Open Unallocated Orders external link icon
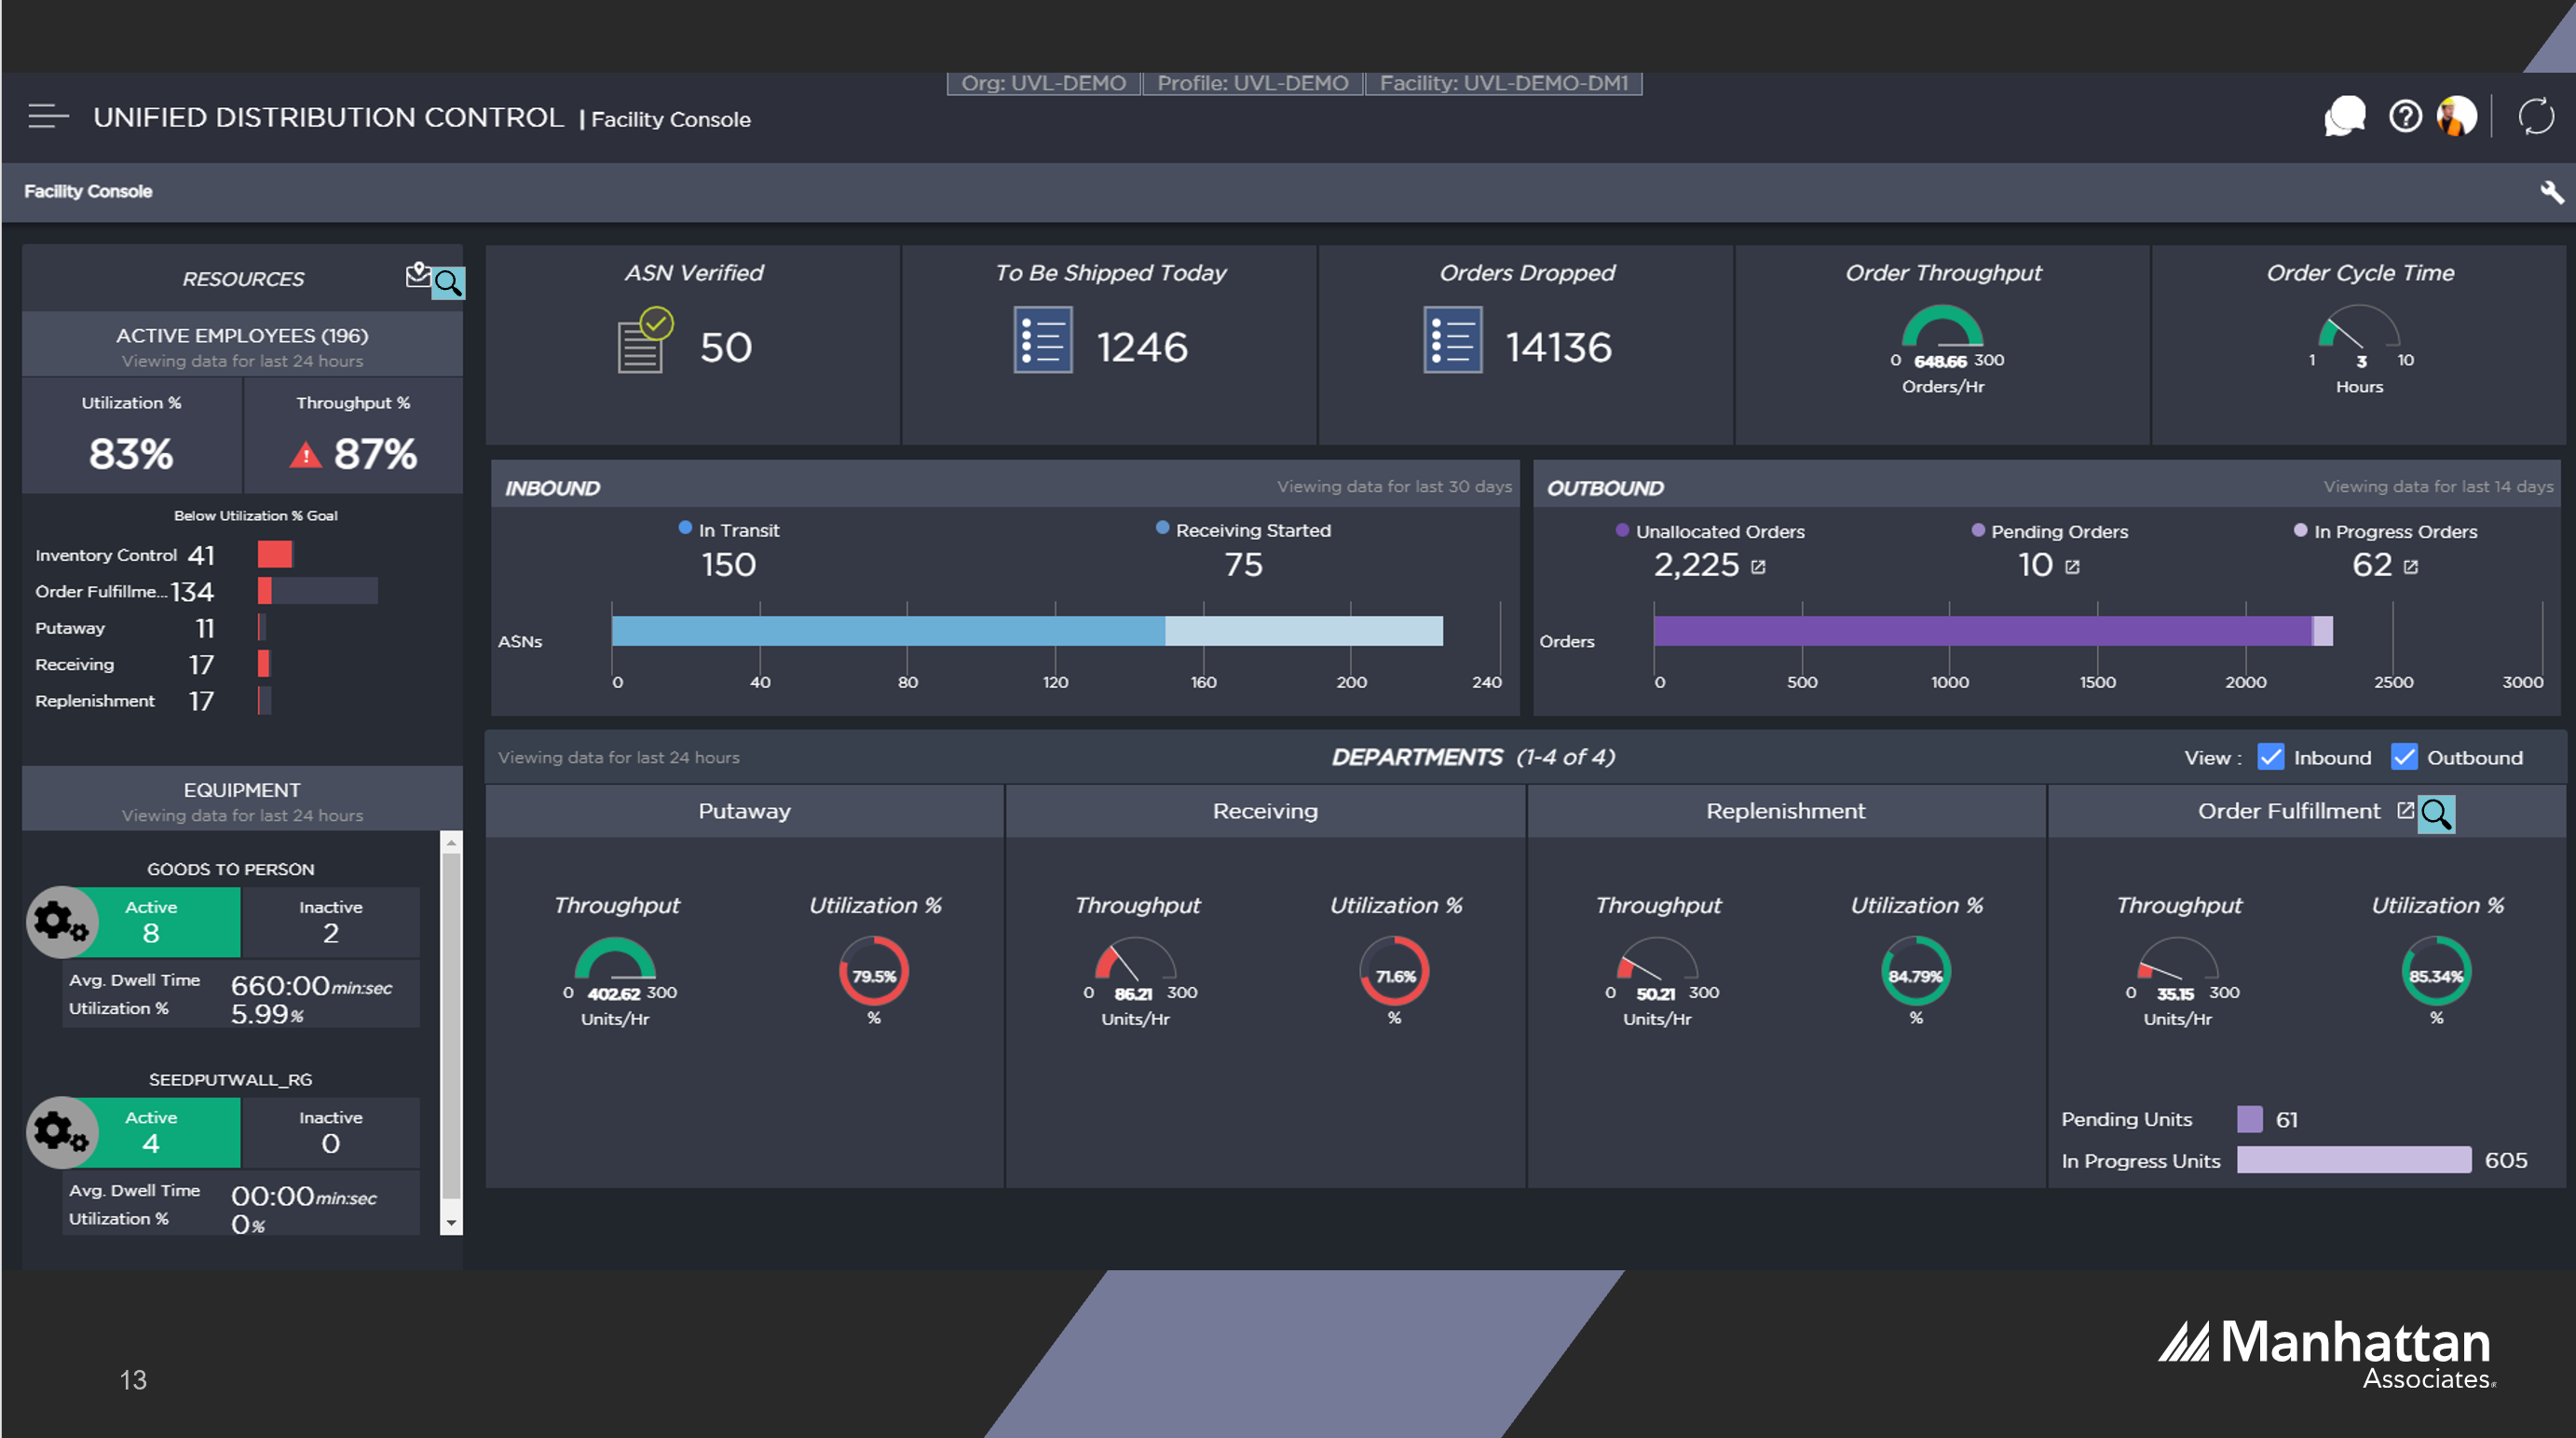Image resolution: width=2576 pixels, height=1438 pixels. point(1758,567)
